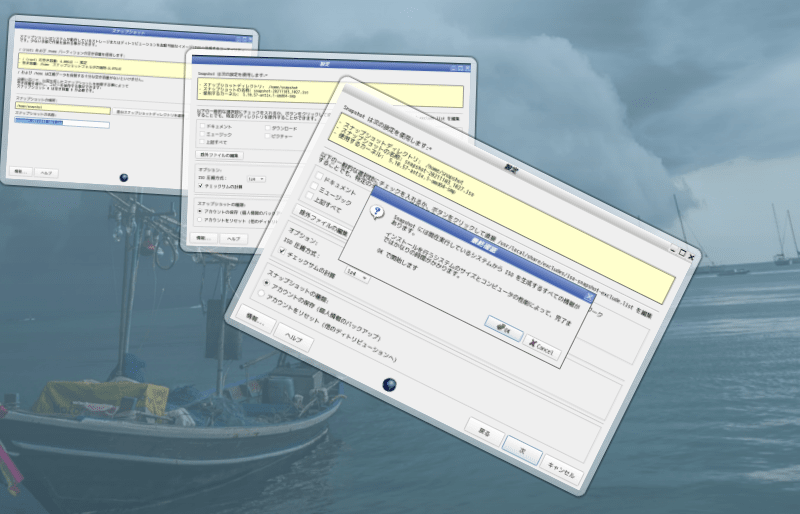Select アカウントの保存 radio in upright 設定 window
The image size is (800, 514).
coord(200,211)
